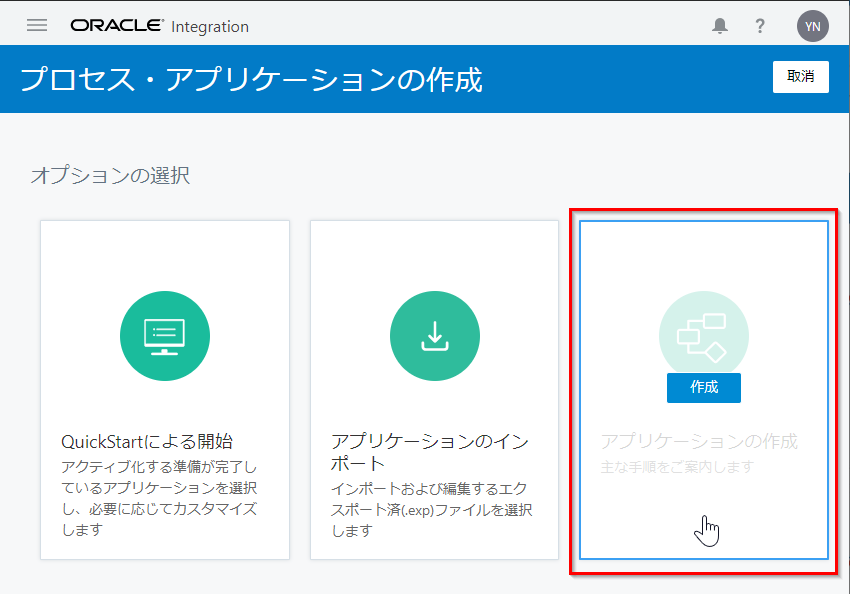Click the 主な手順をご案内します subtitle
This screenshot has height=594, width=850.
676,467
